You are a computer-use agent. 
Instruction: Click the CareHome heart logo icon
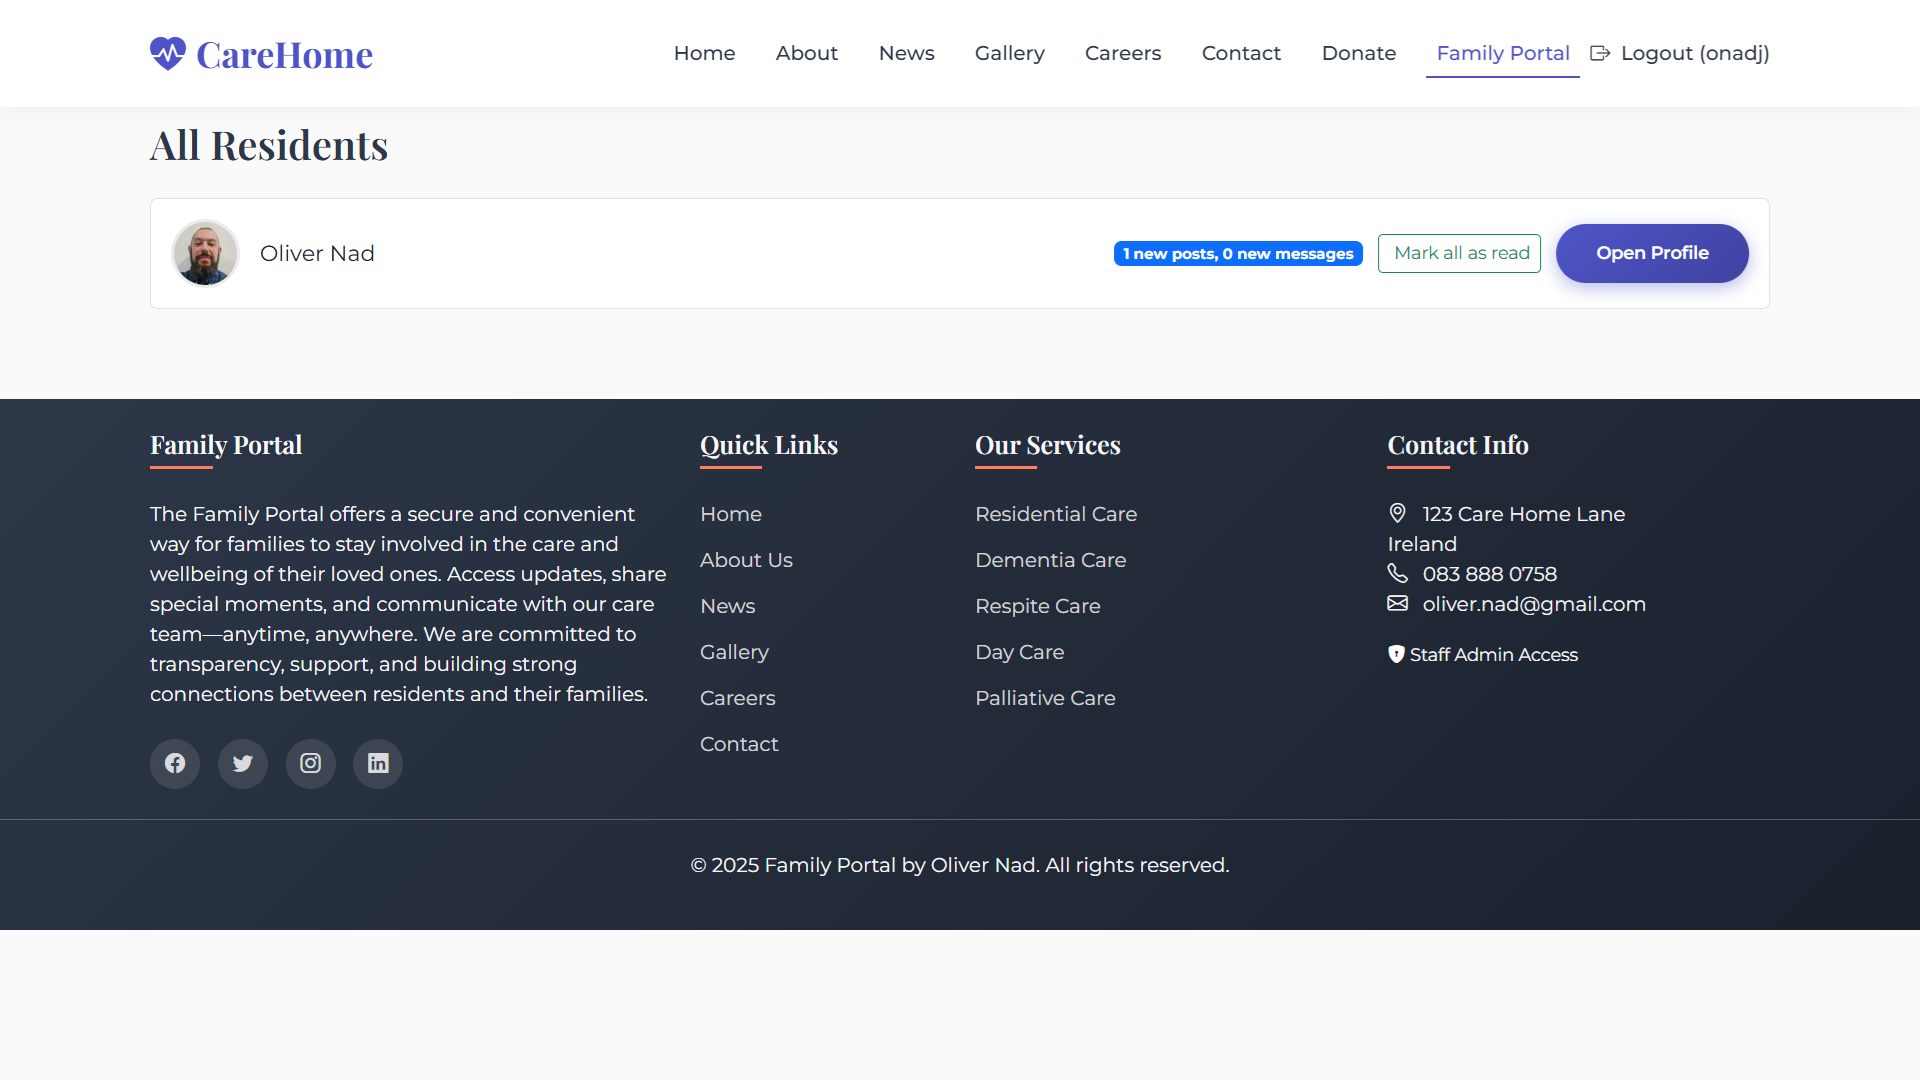point(168,53)
